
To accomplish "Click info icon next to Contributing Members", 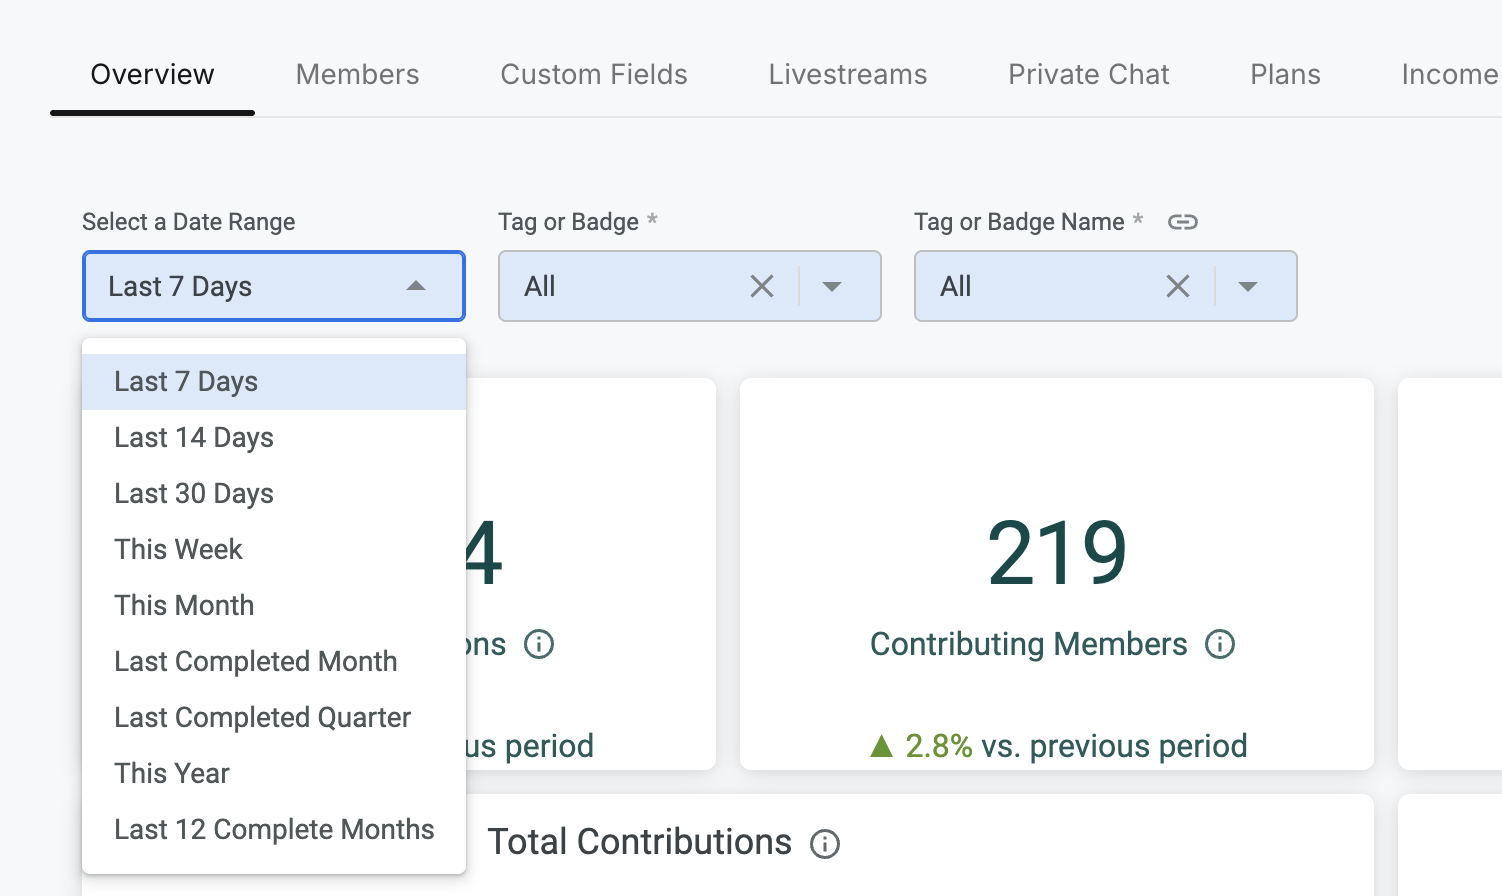I will (1219, 644).
